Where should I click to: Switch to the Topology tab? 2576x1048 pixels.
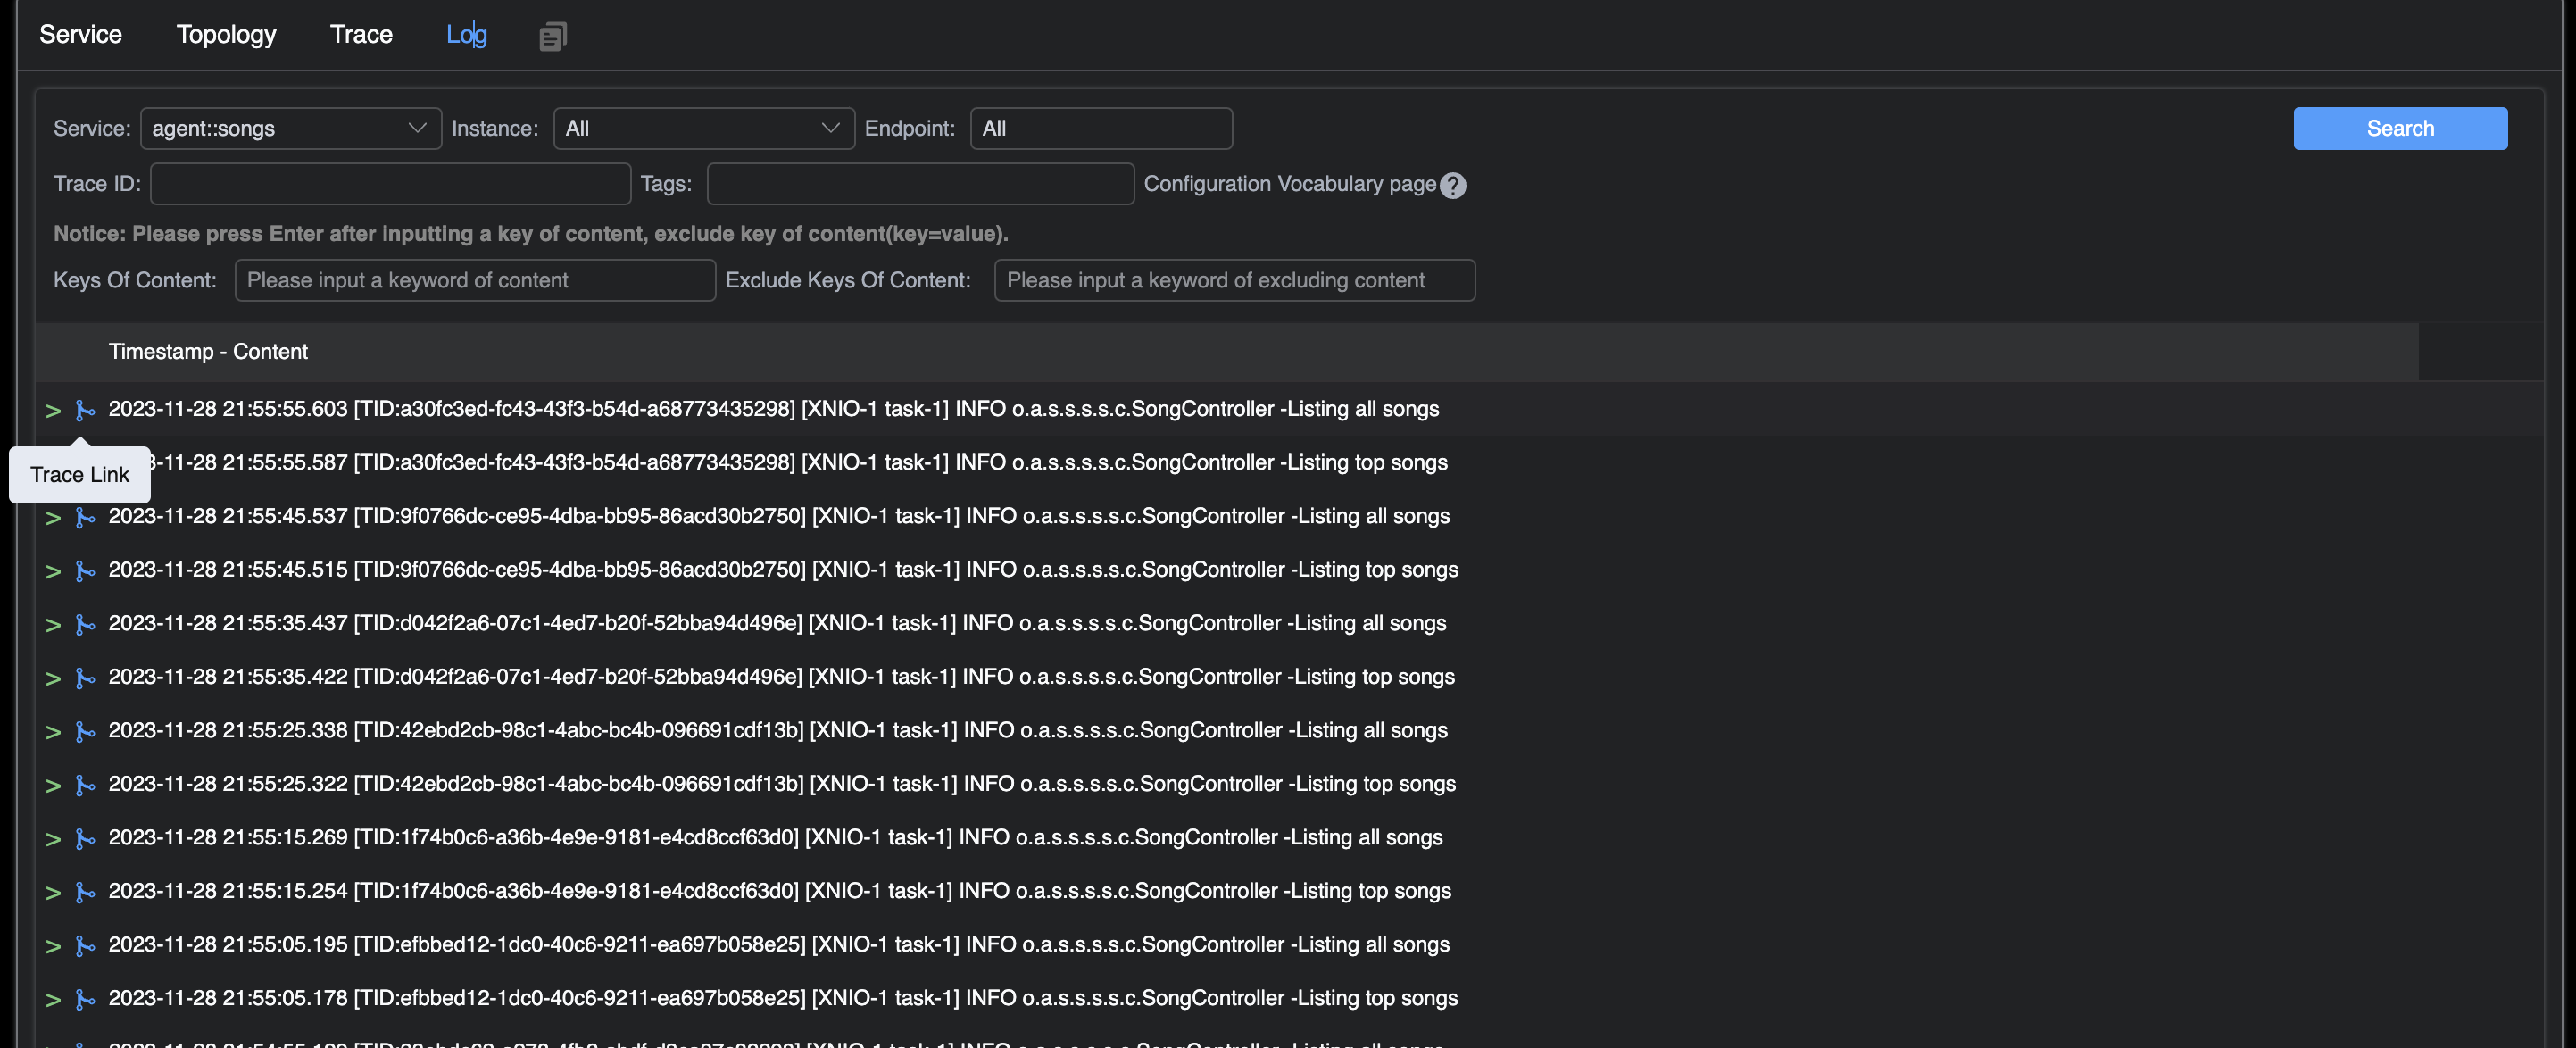[x=226, y=34]
